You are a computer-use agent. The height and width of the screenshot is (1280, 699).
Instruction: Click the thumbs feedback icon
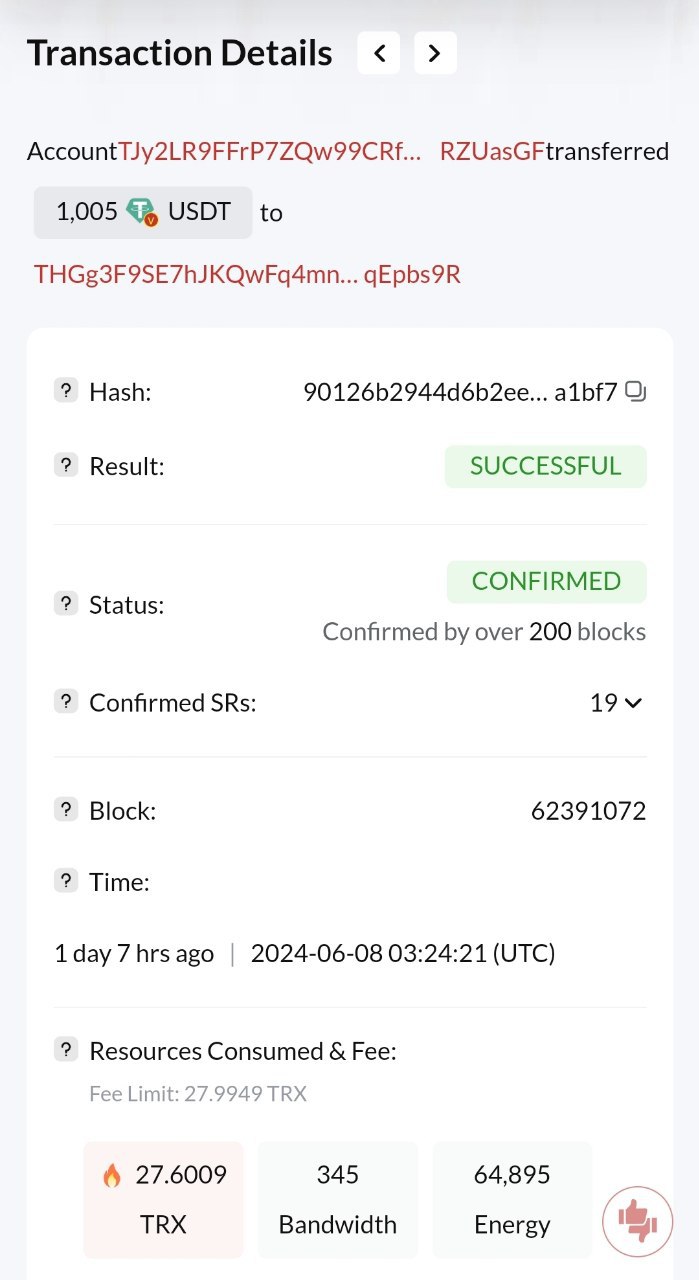637,1220
